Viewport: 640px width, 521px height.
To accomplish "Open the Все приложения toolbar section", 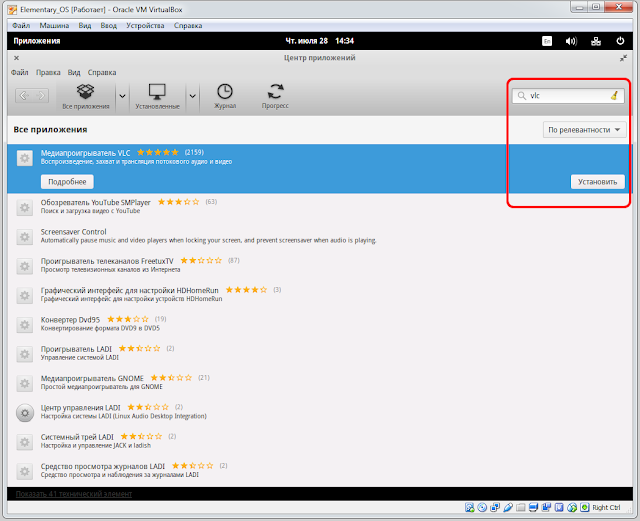I will click(x=86, y=96).
